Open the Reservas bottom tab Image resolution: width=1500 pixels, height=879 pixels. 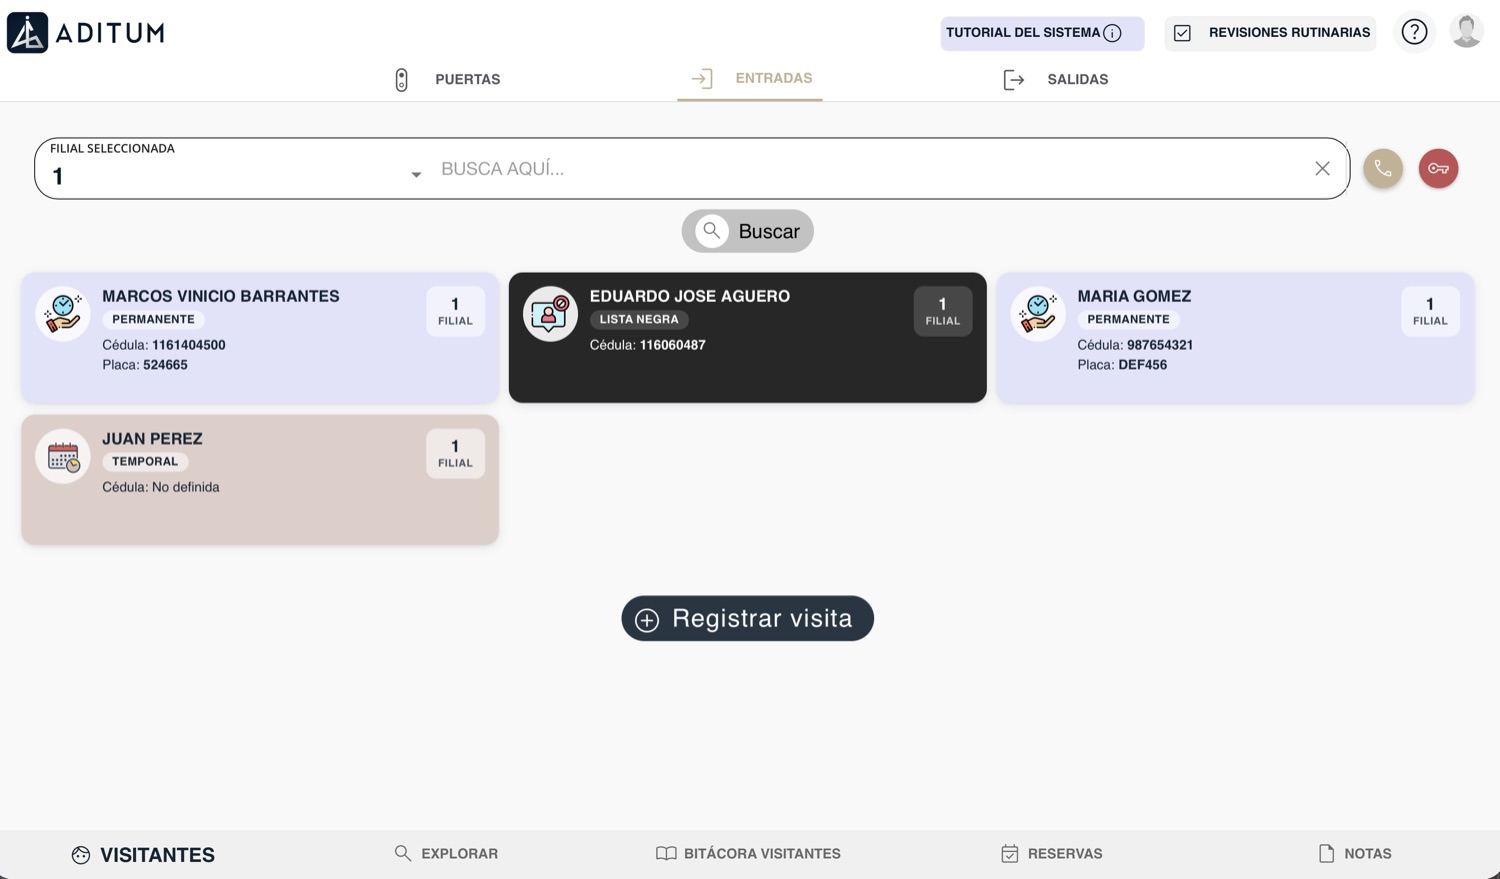click(1051, 854)
